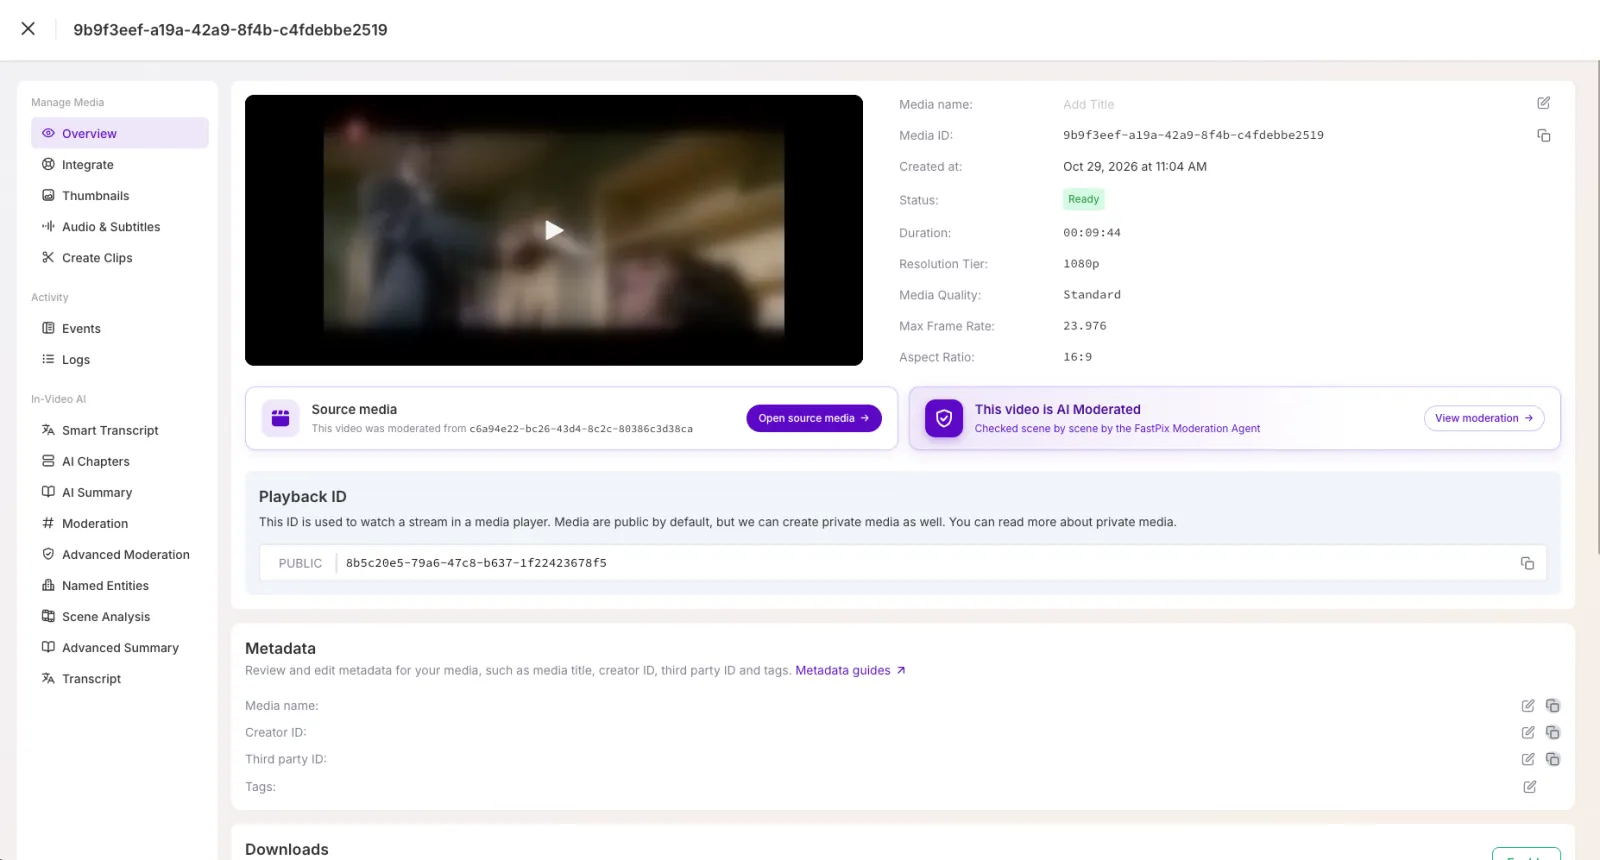
Task: Open Named Entities
Action: (120, 585)
